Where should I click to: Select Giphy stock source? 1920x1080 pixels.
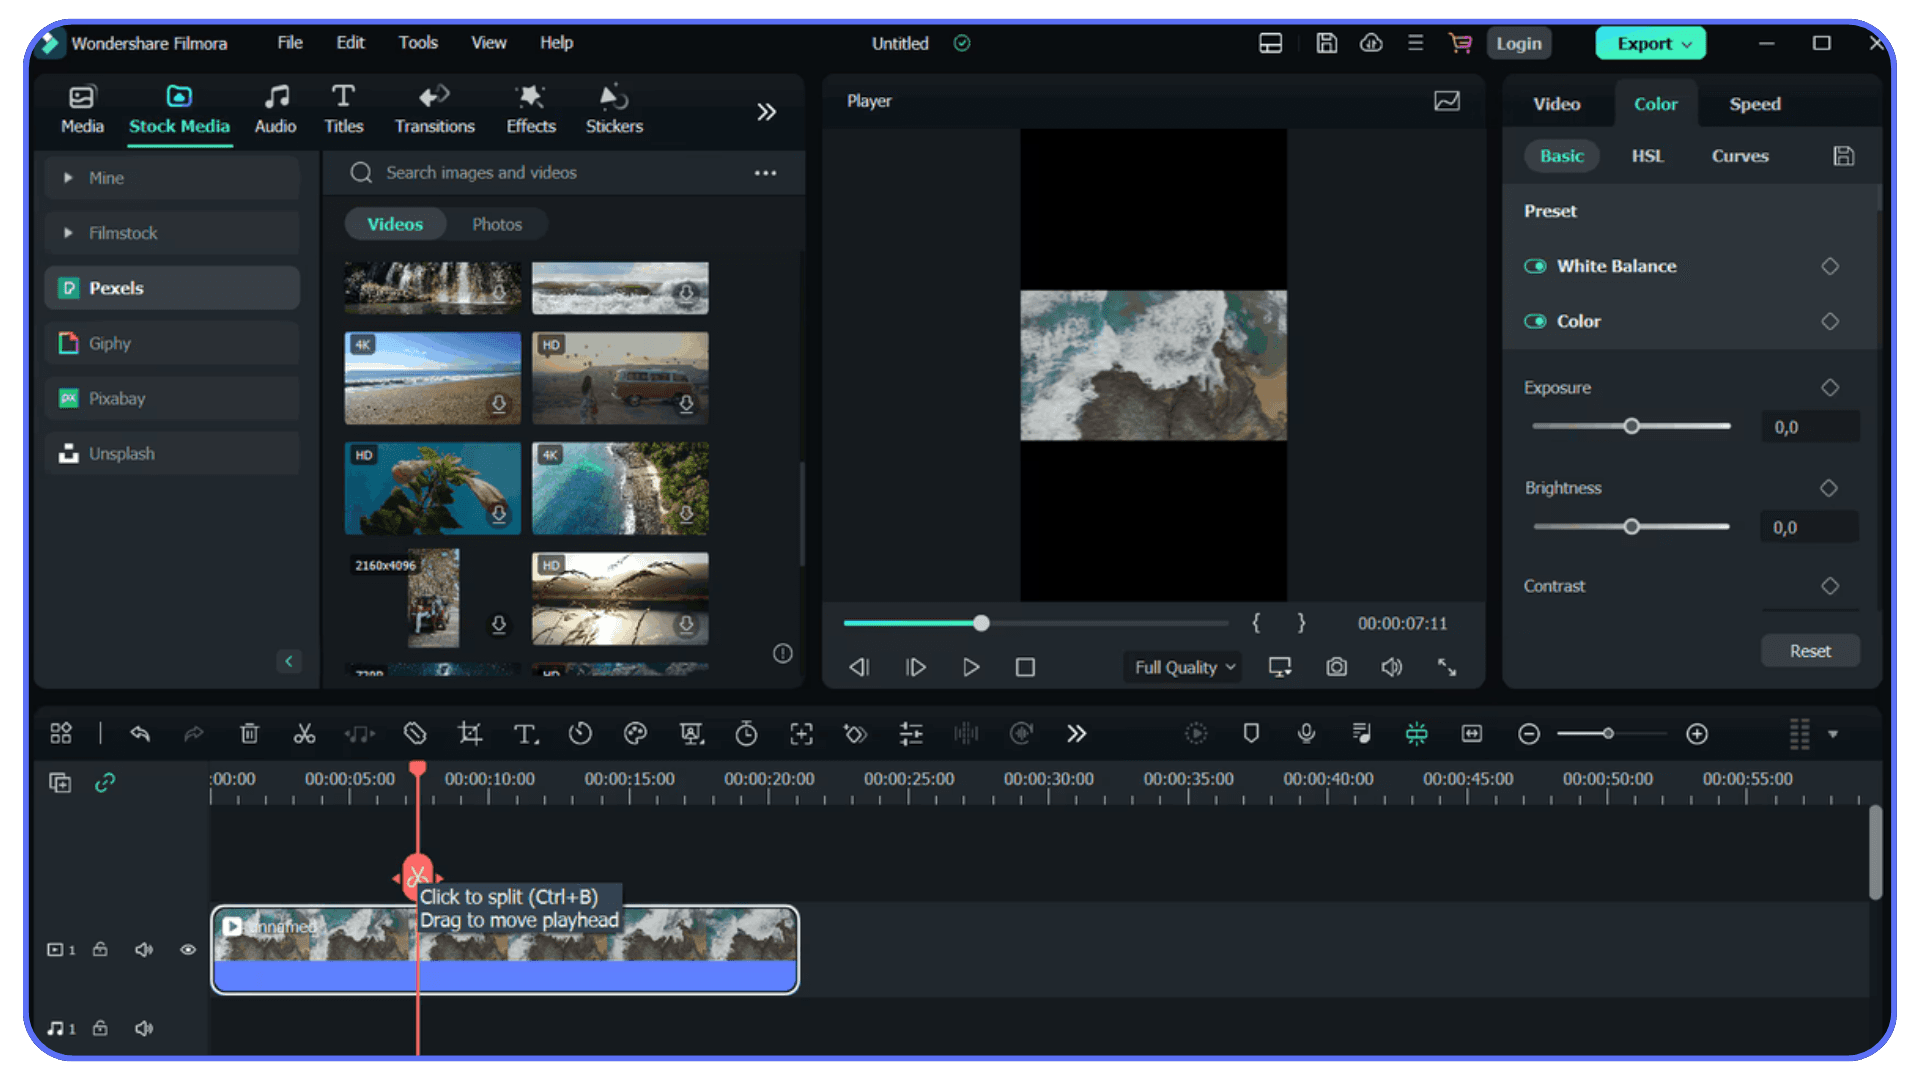(172, 343)
